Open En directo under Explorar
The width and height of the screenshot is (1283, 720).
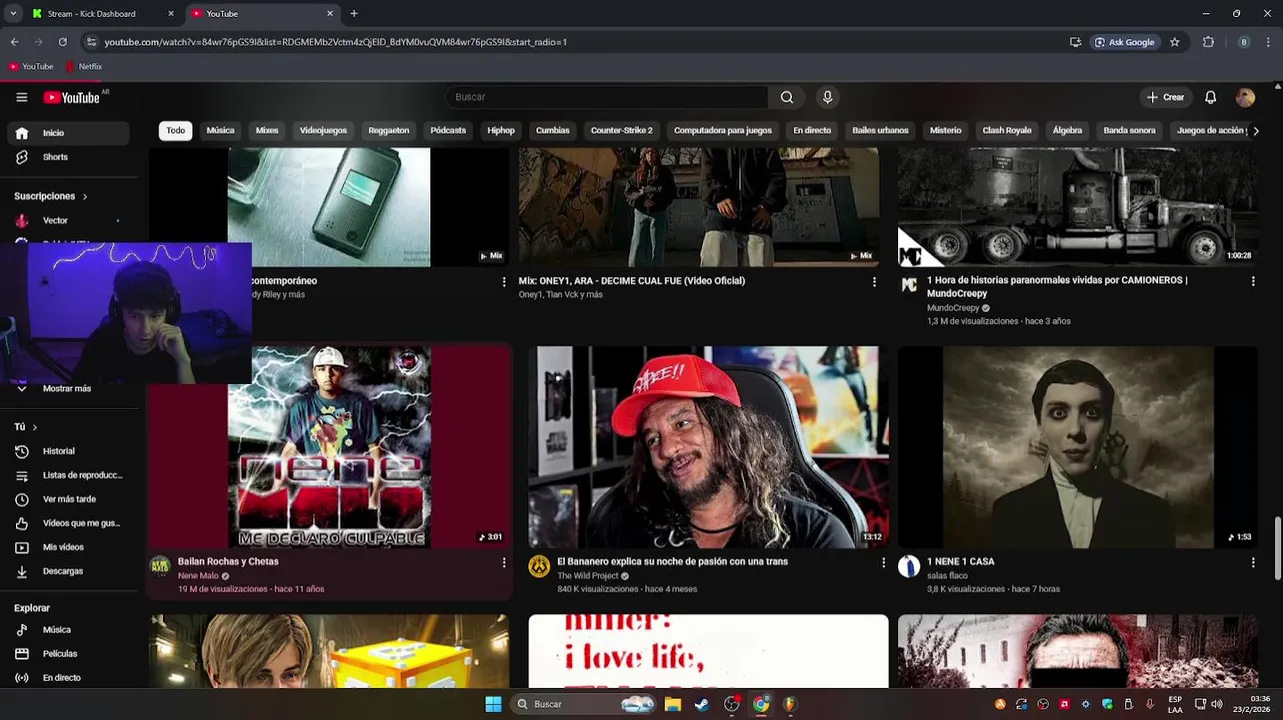coord(68,677)
